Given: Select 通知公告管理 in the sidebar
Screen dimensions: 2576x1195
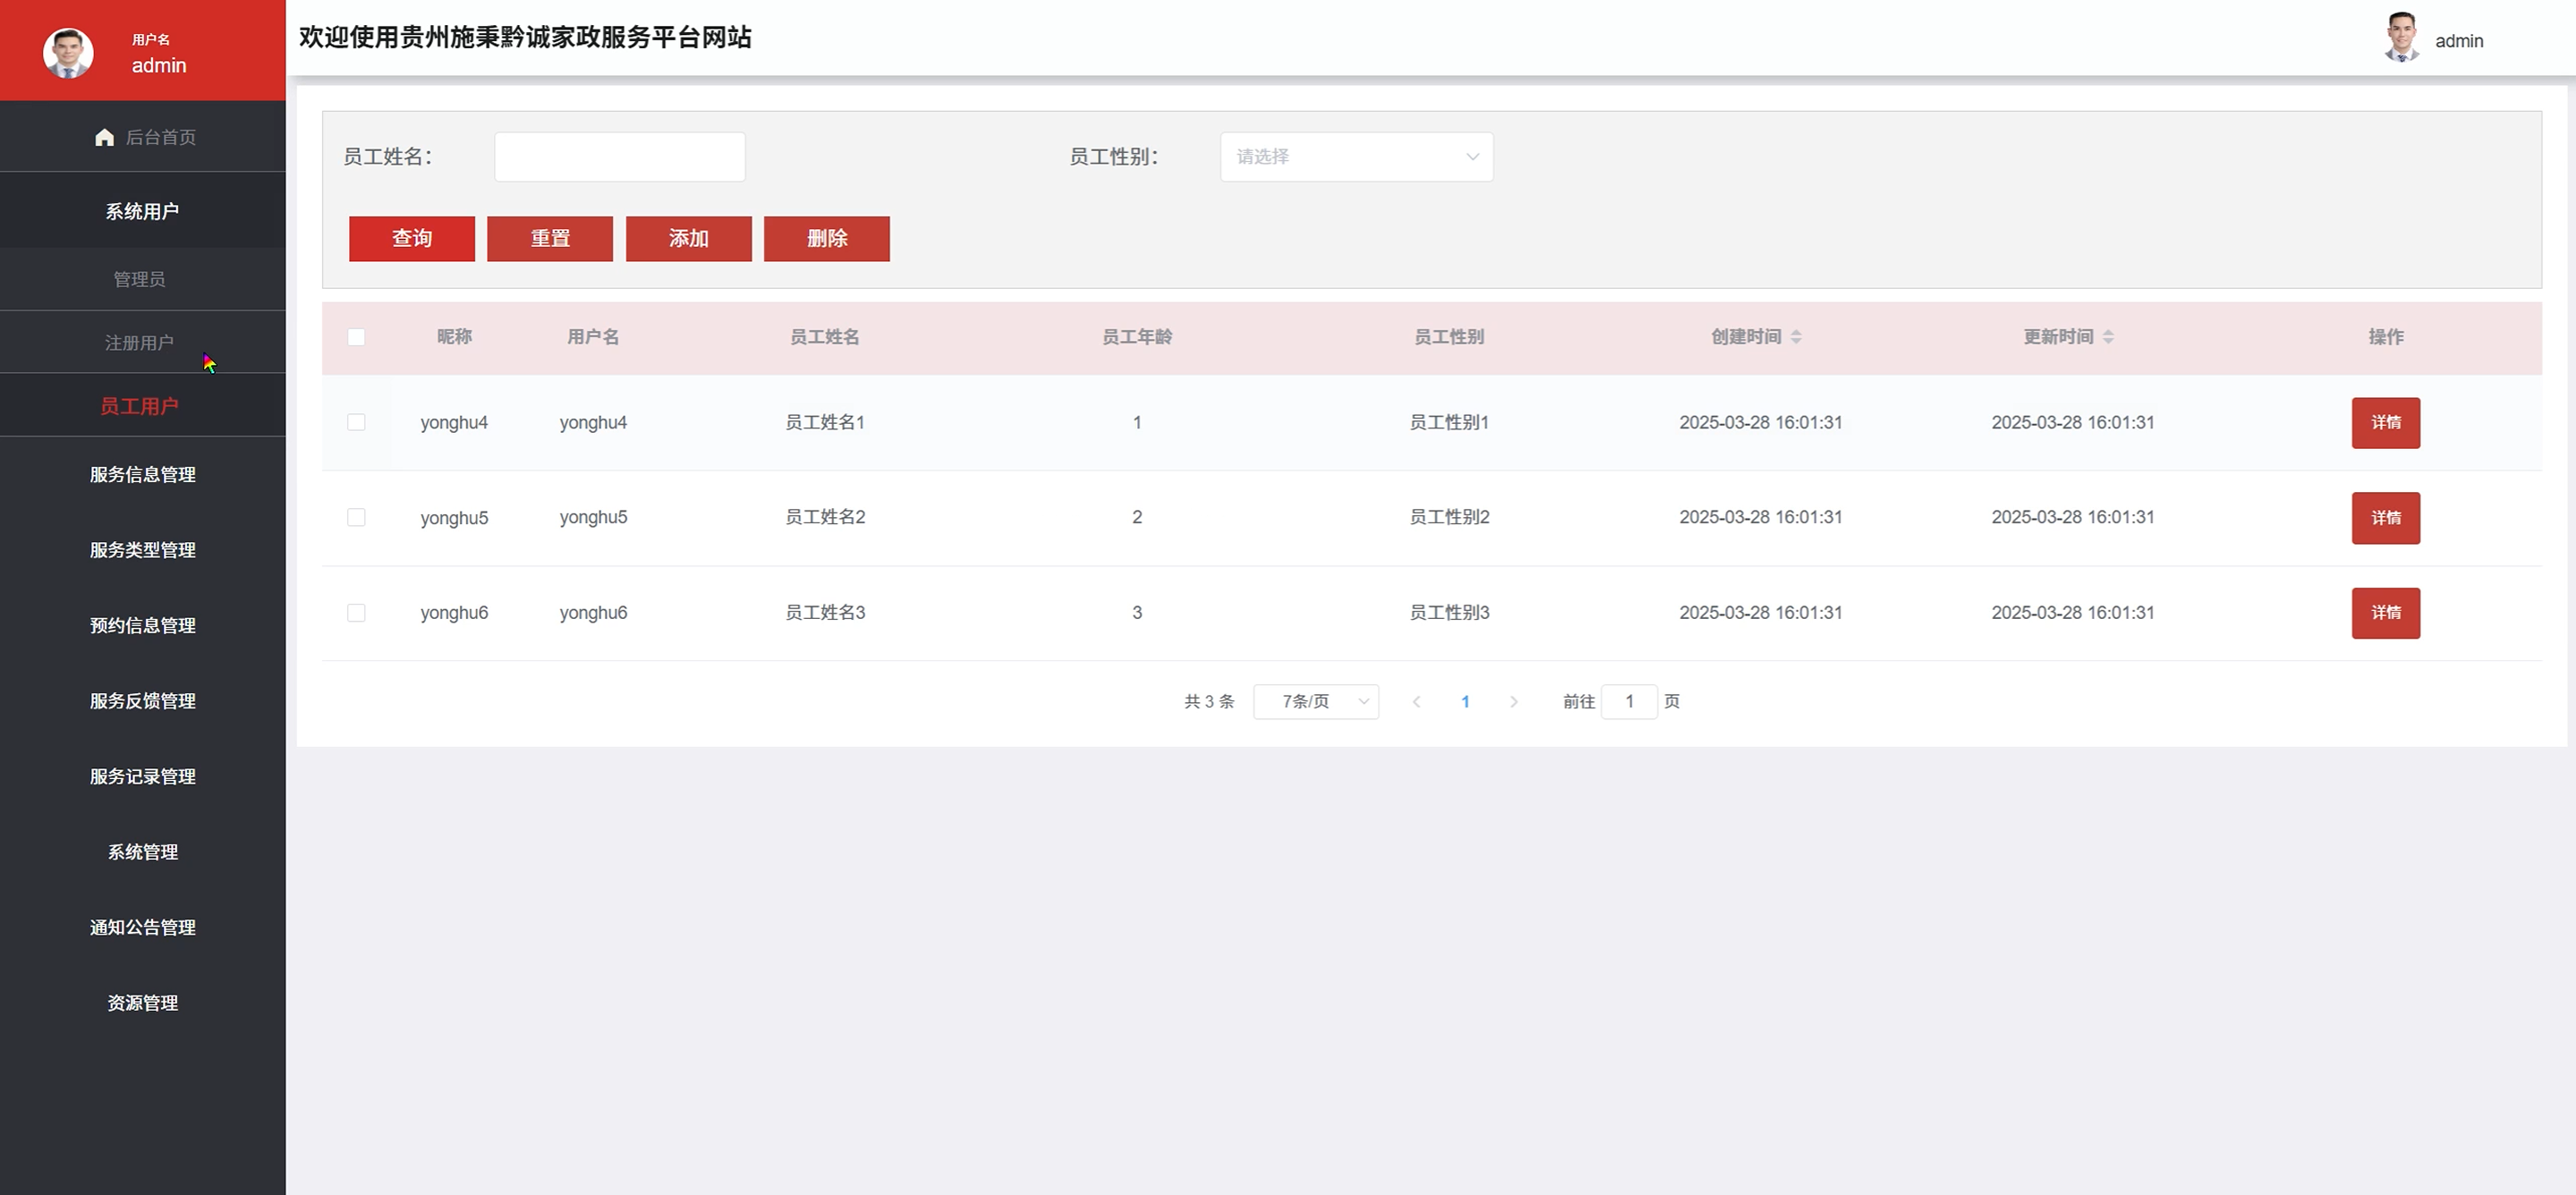Looking at the screenshot, I should coord(142,928).
